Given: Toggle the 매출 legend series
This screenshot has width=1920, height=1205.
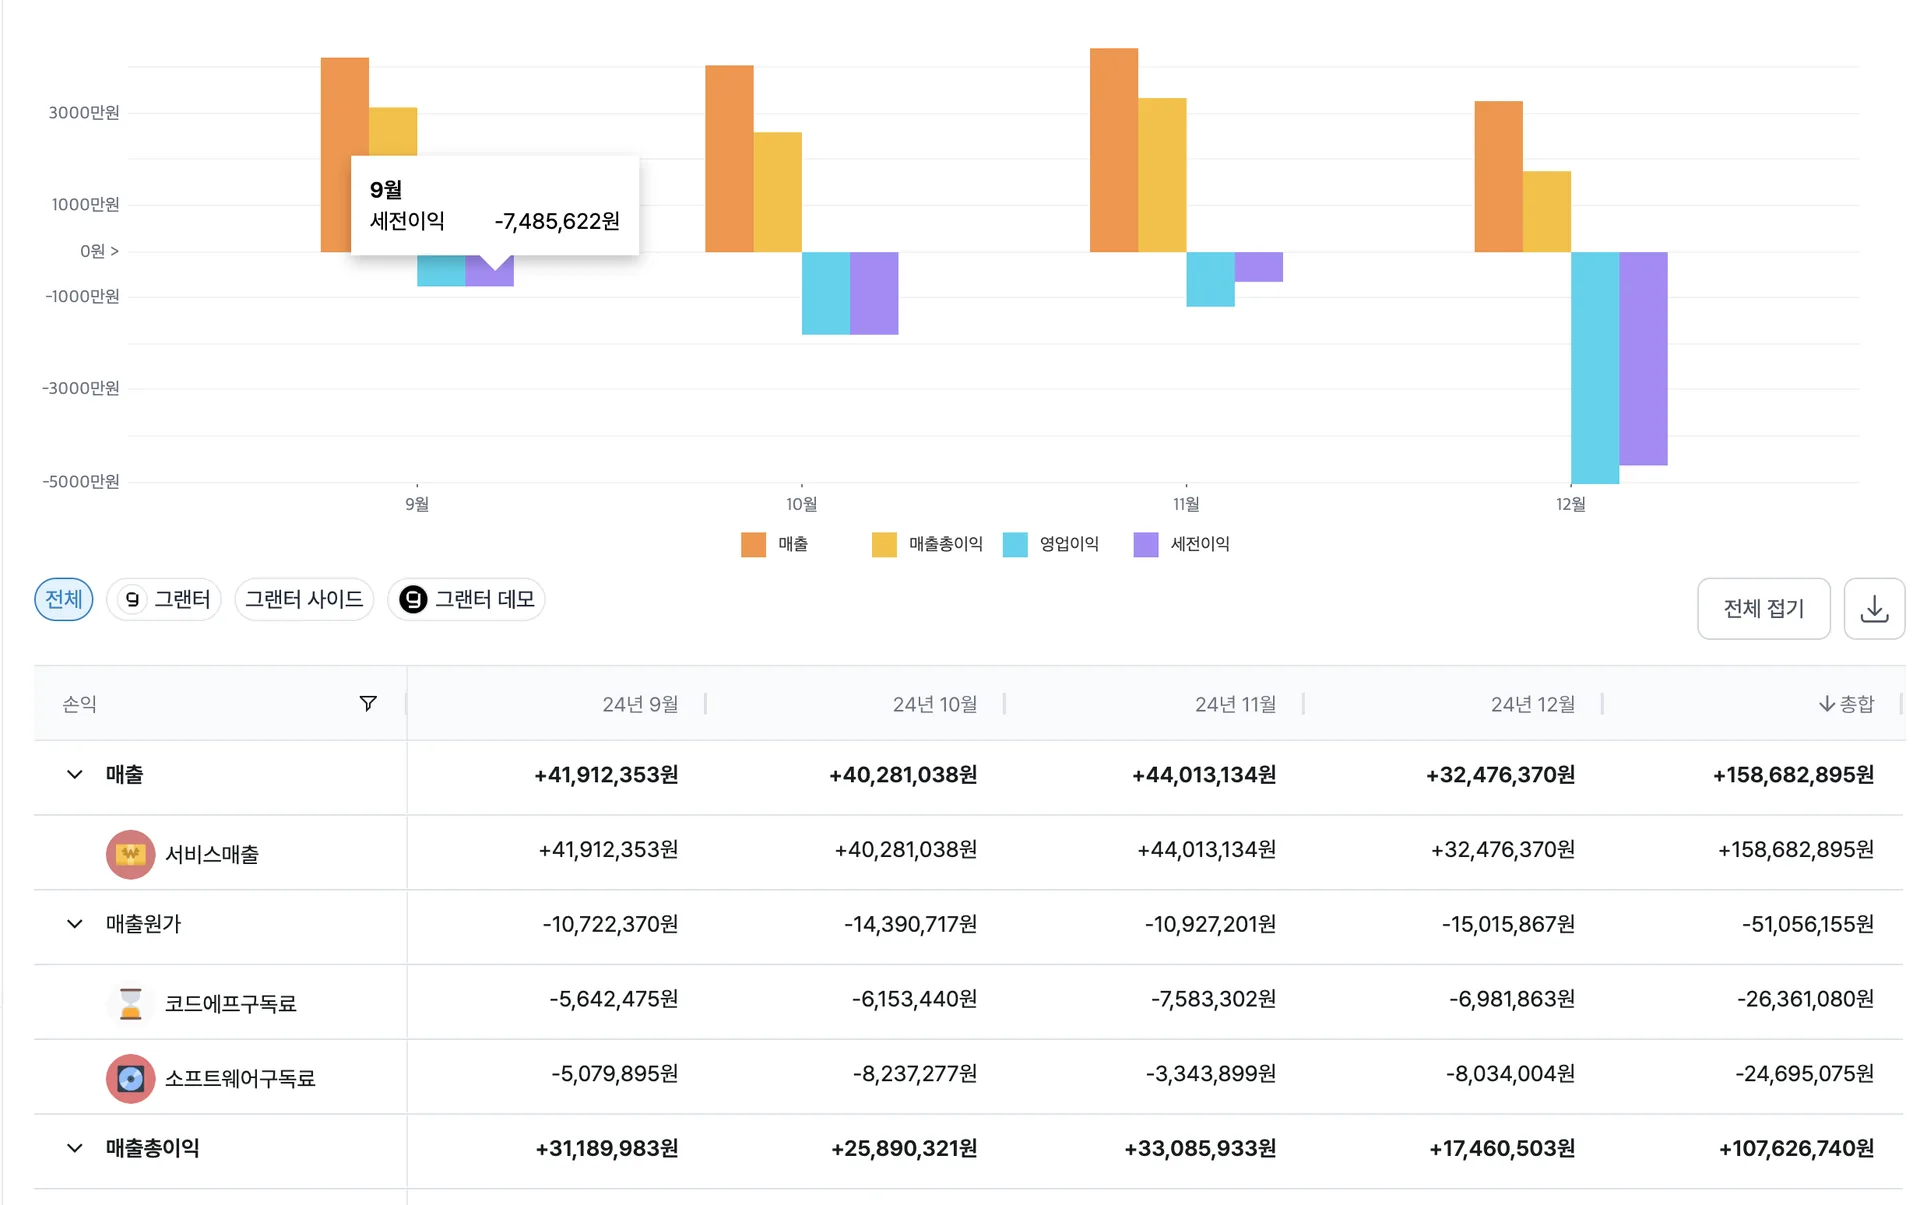Looking at the screenshot, I should 775,544.
